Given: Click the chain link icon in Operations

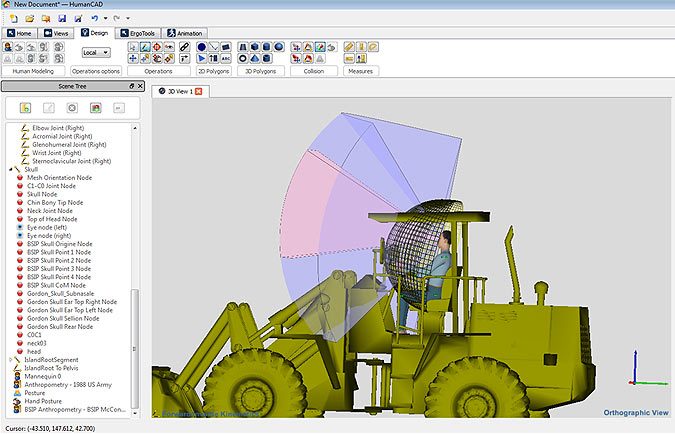Looking at the screenshot, I should (184, 47).
